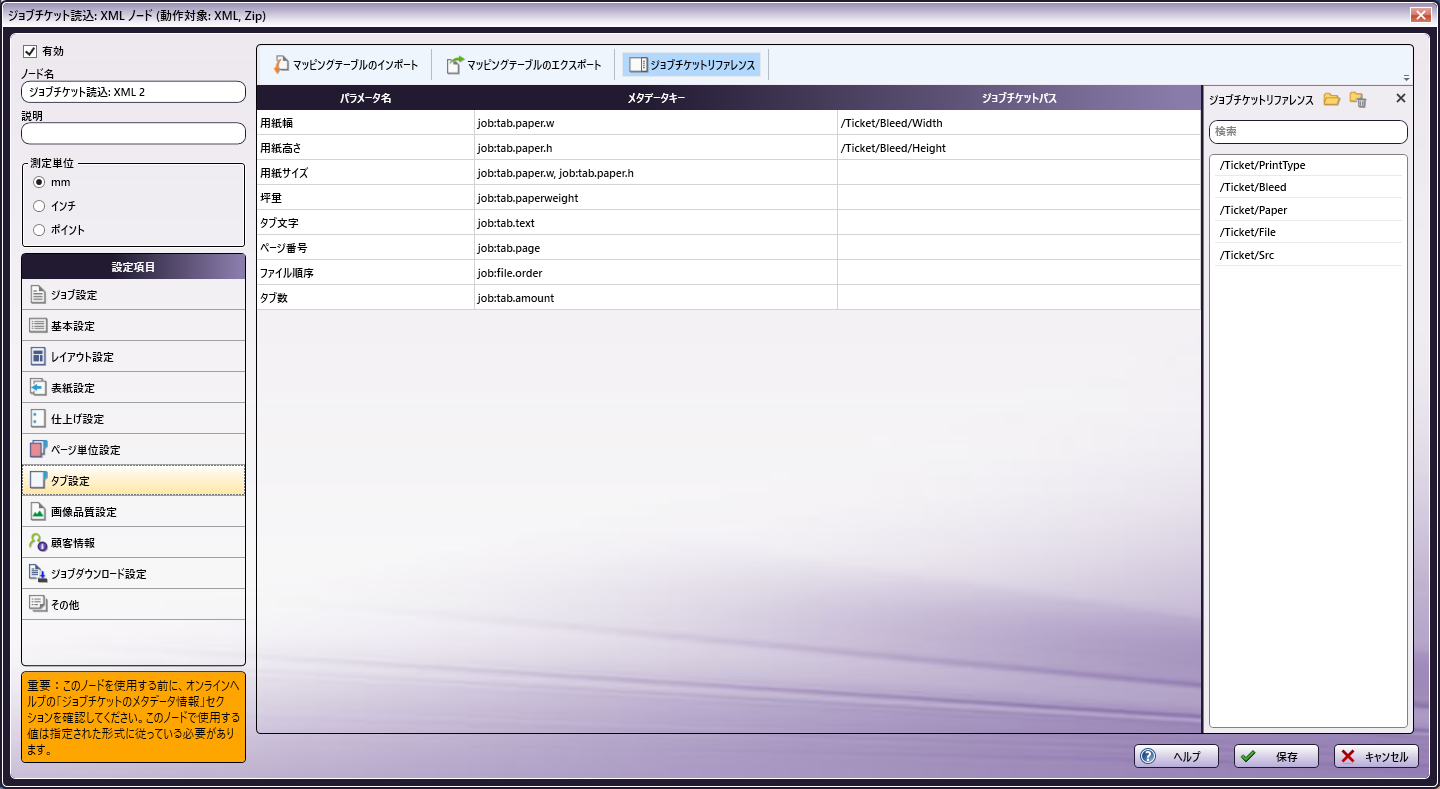This screenshot has height=789, width=1440.
Task: Select 顧客情報 settings item
Action: (133, 543)
